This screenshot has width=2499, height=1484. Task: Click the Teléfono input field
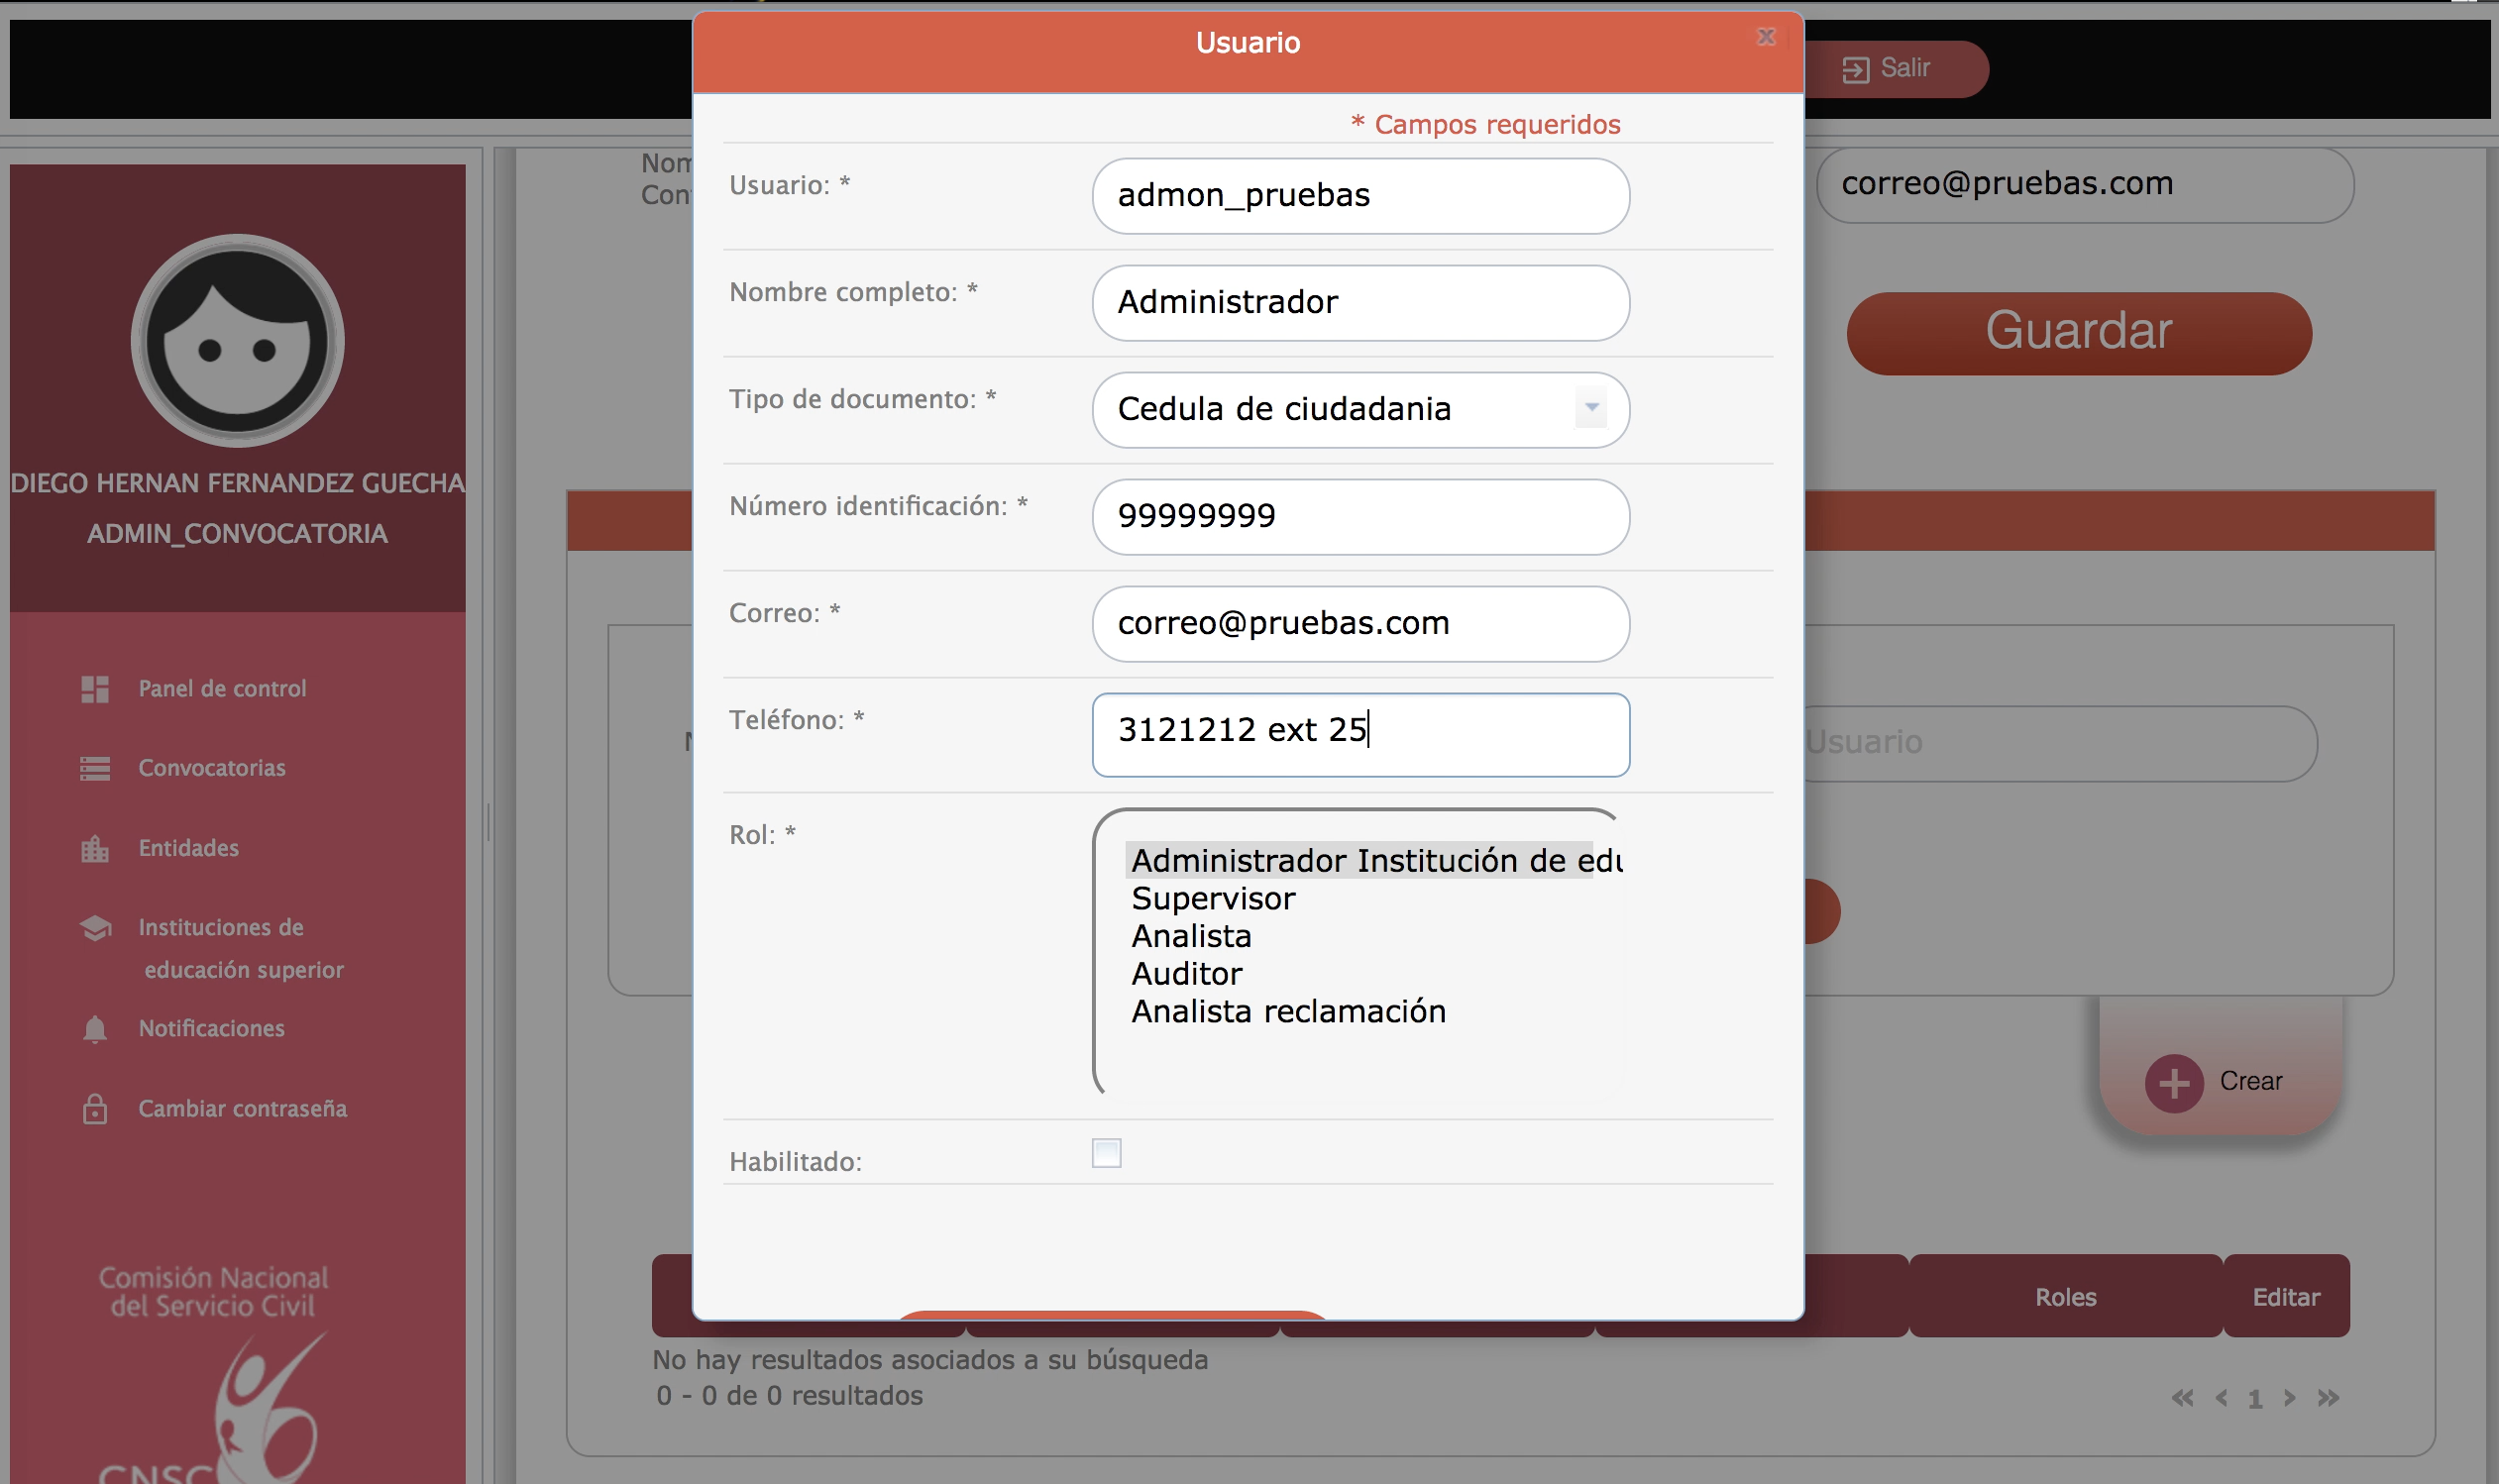1360,735
